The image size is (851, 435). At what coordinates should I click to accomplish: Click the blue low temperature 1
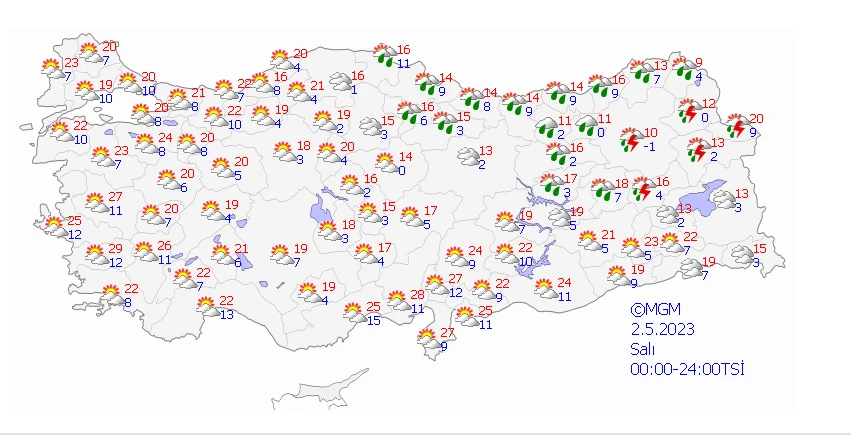click(354, 90)
